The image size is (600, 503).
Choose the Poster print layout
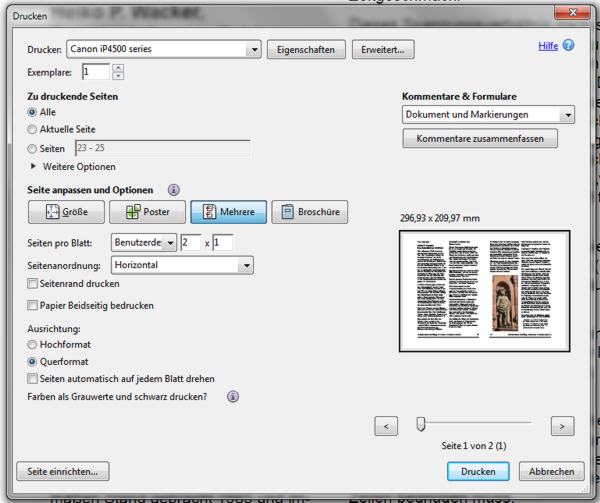145,212
